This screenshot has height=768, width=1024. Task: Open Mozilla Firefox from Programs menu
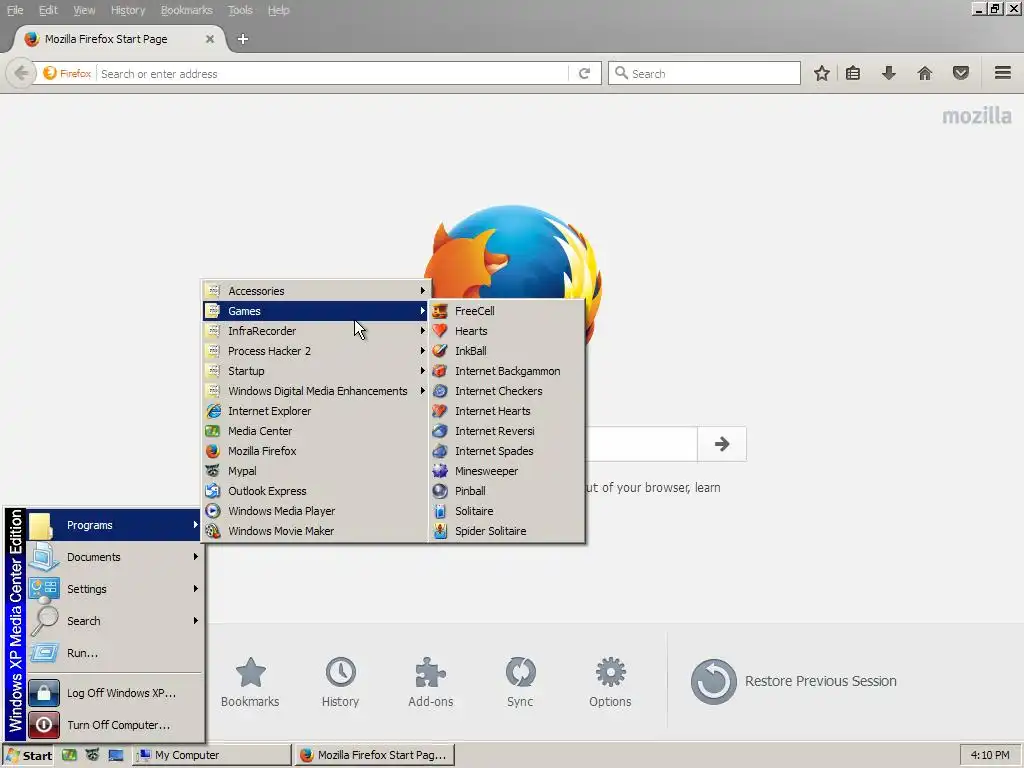315,451
